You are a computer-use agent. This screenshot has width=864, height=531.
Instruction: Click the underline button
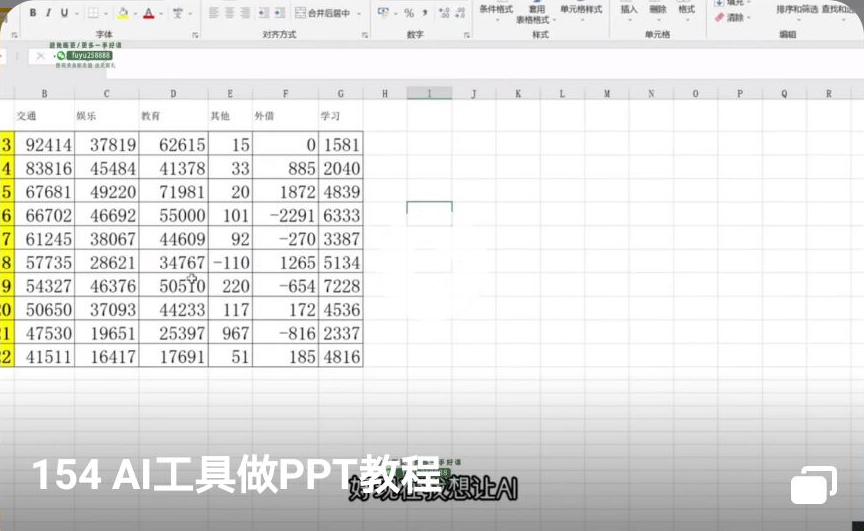(x=65, y=13)
